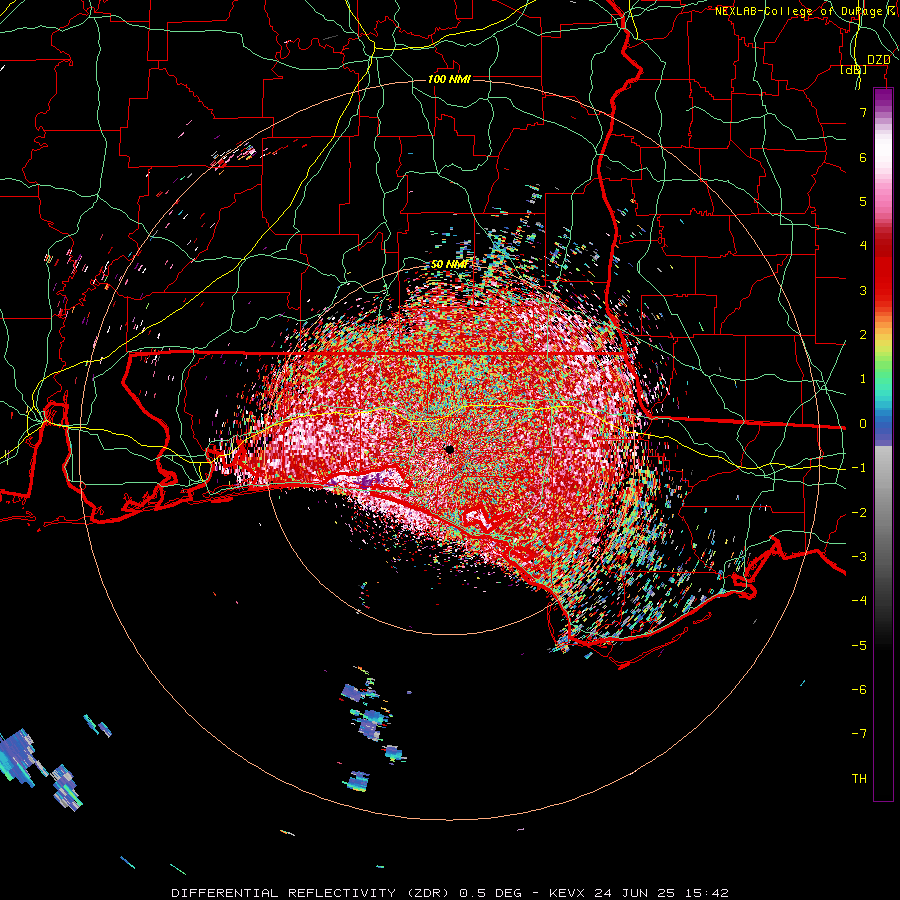Click the ZDR color scale bar
This screenshot has width=900, height=900.
pos(883,444)
